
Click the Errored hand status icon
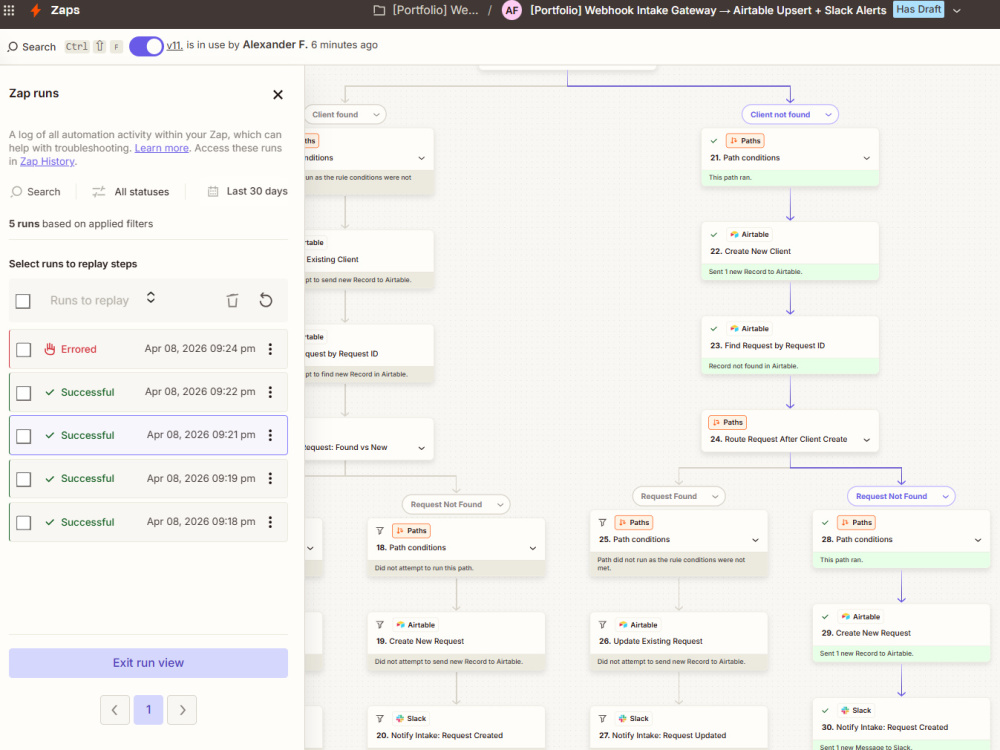[50, 349]
